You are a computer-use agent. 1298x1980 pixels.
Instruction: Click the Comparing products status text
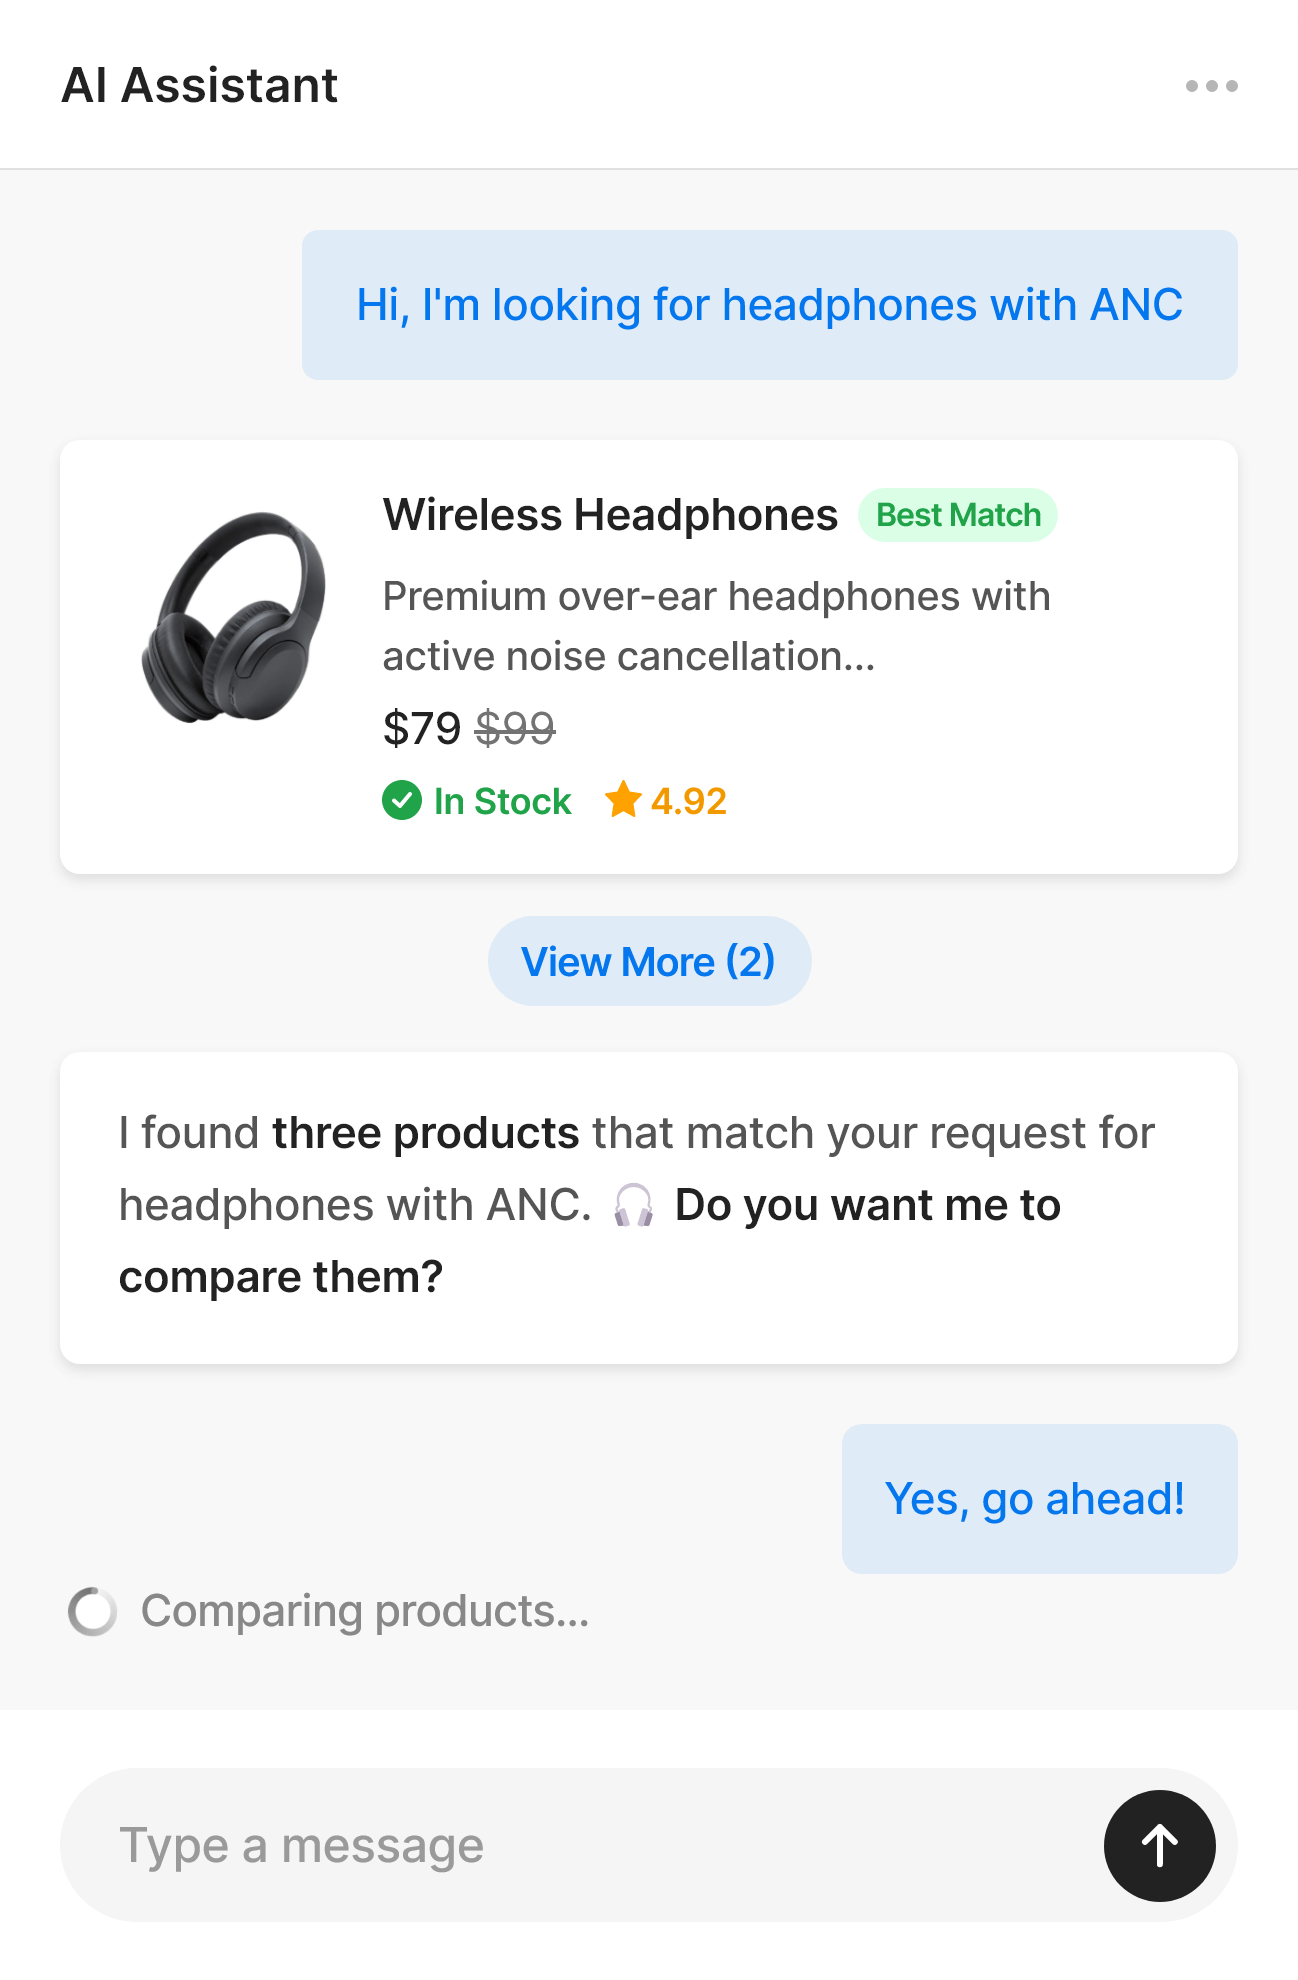click(x=365, y=1611)
